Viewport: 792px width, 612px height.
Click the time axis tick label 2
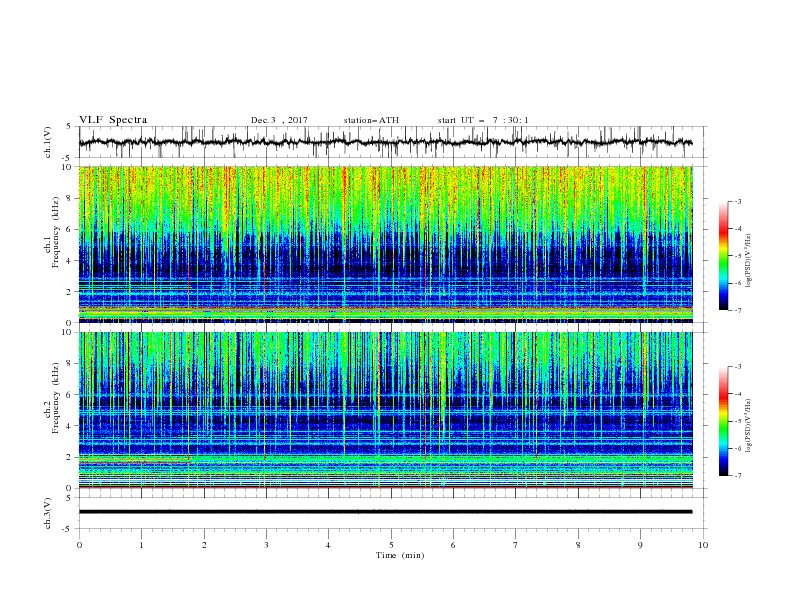point(204,545)
